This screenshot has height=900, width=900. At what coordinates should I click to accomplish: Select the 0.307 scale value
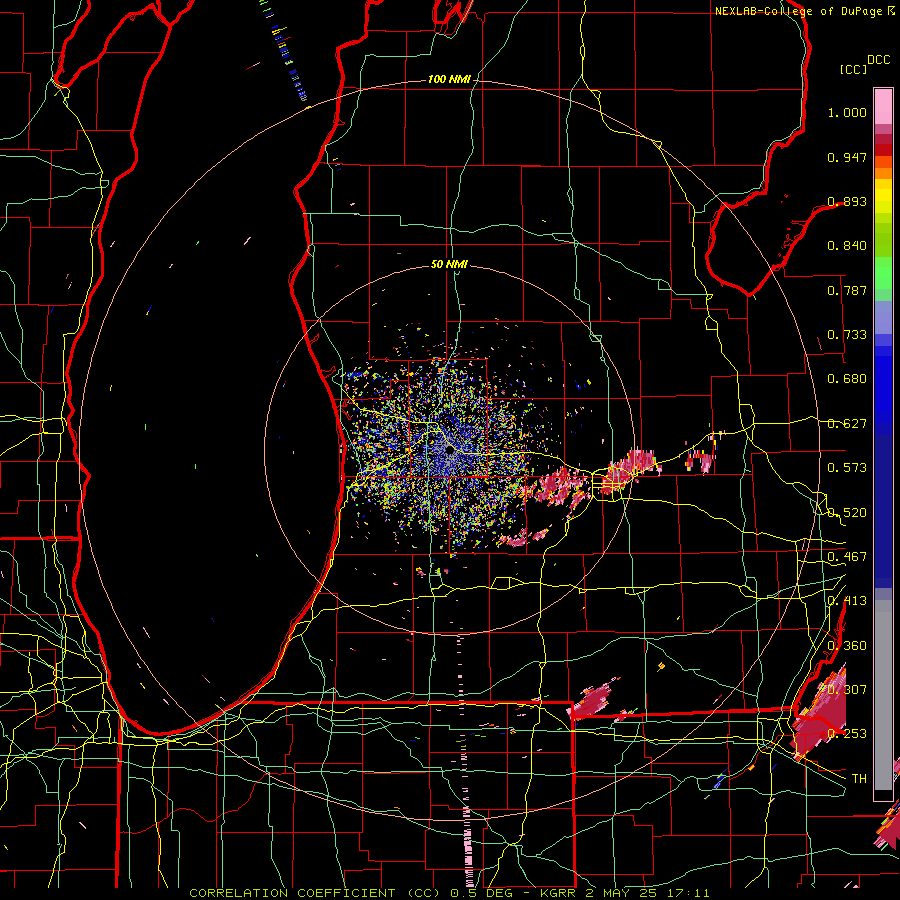point(847,689)
